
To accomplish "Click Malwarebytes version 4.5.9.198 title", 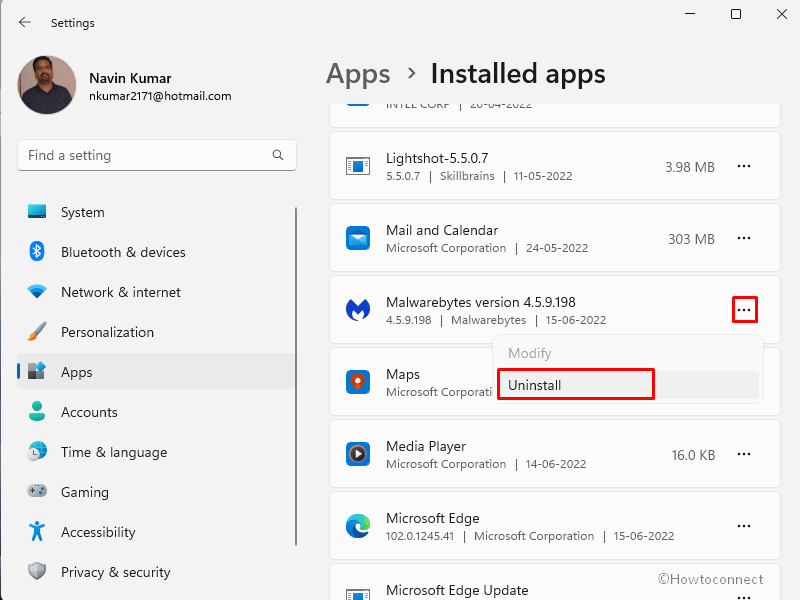I will click(481, 302).
